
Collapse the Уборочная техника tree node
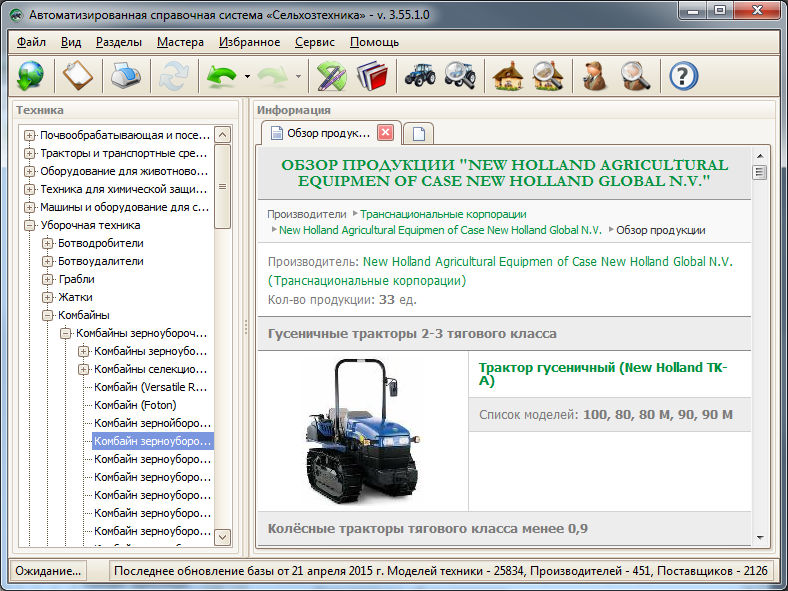tap(30, 225)
